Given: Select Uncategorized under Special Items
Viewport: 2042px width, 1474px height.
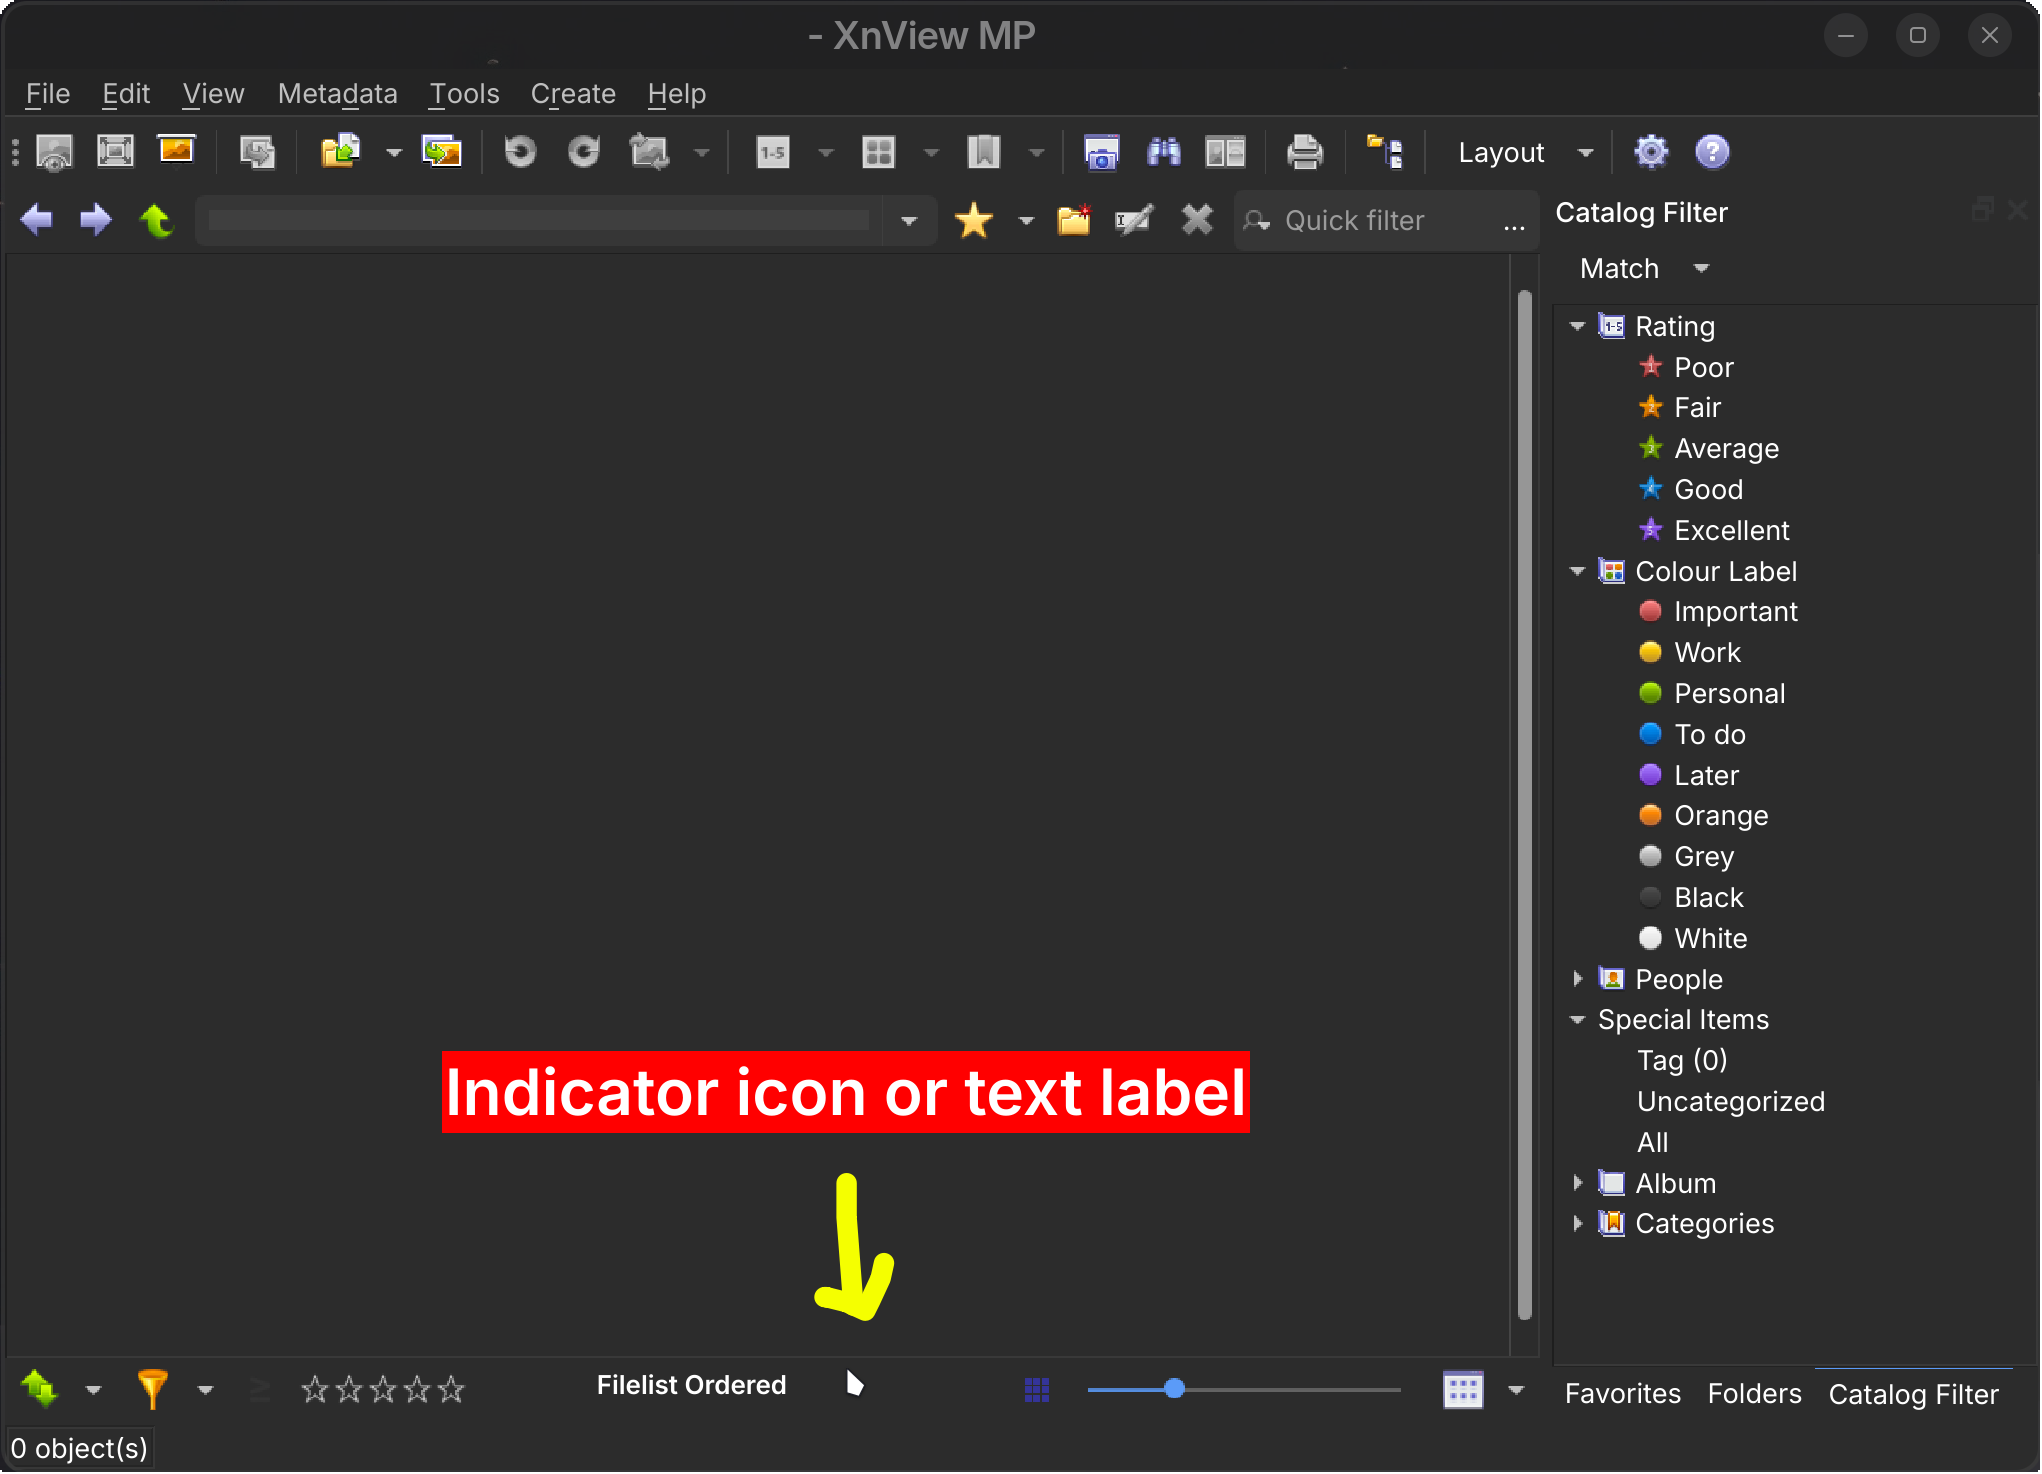Looking at the screenshot, I should (1731, 1101).
